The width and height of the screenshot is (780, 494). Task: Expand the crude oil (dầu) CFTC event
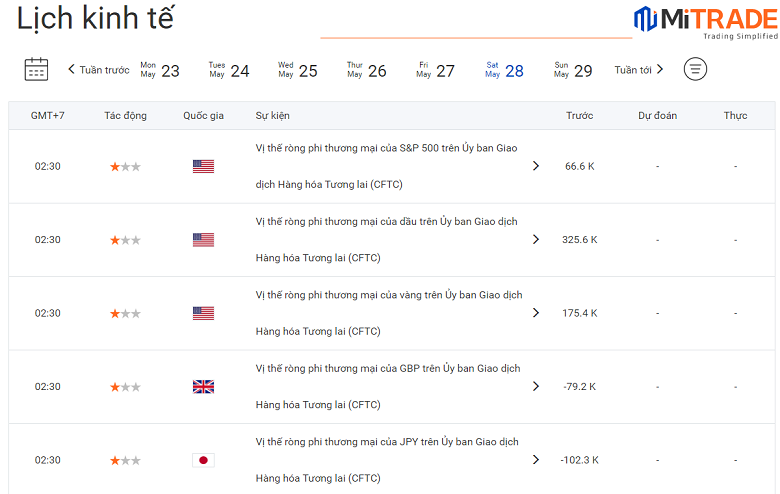coord(535,240)
